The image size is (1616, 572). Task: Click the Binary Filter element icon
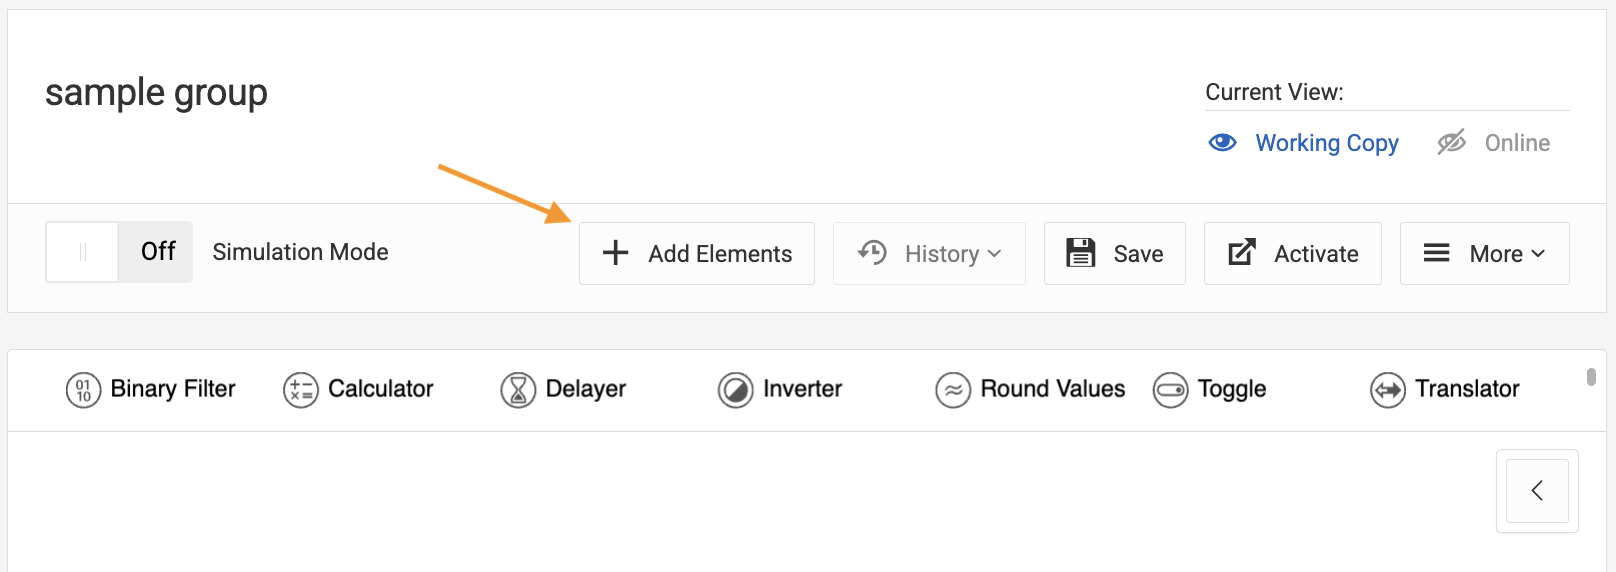coord(83,390)
